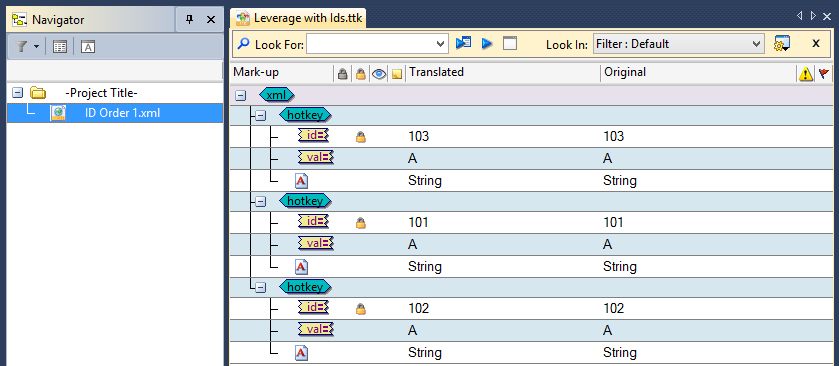
Task: Collapse the -Project Title- folder
Action: coord(18,93)
